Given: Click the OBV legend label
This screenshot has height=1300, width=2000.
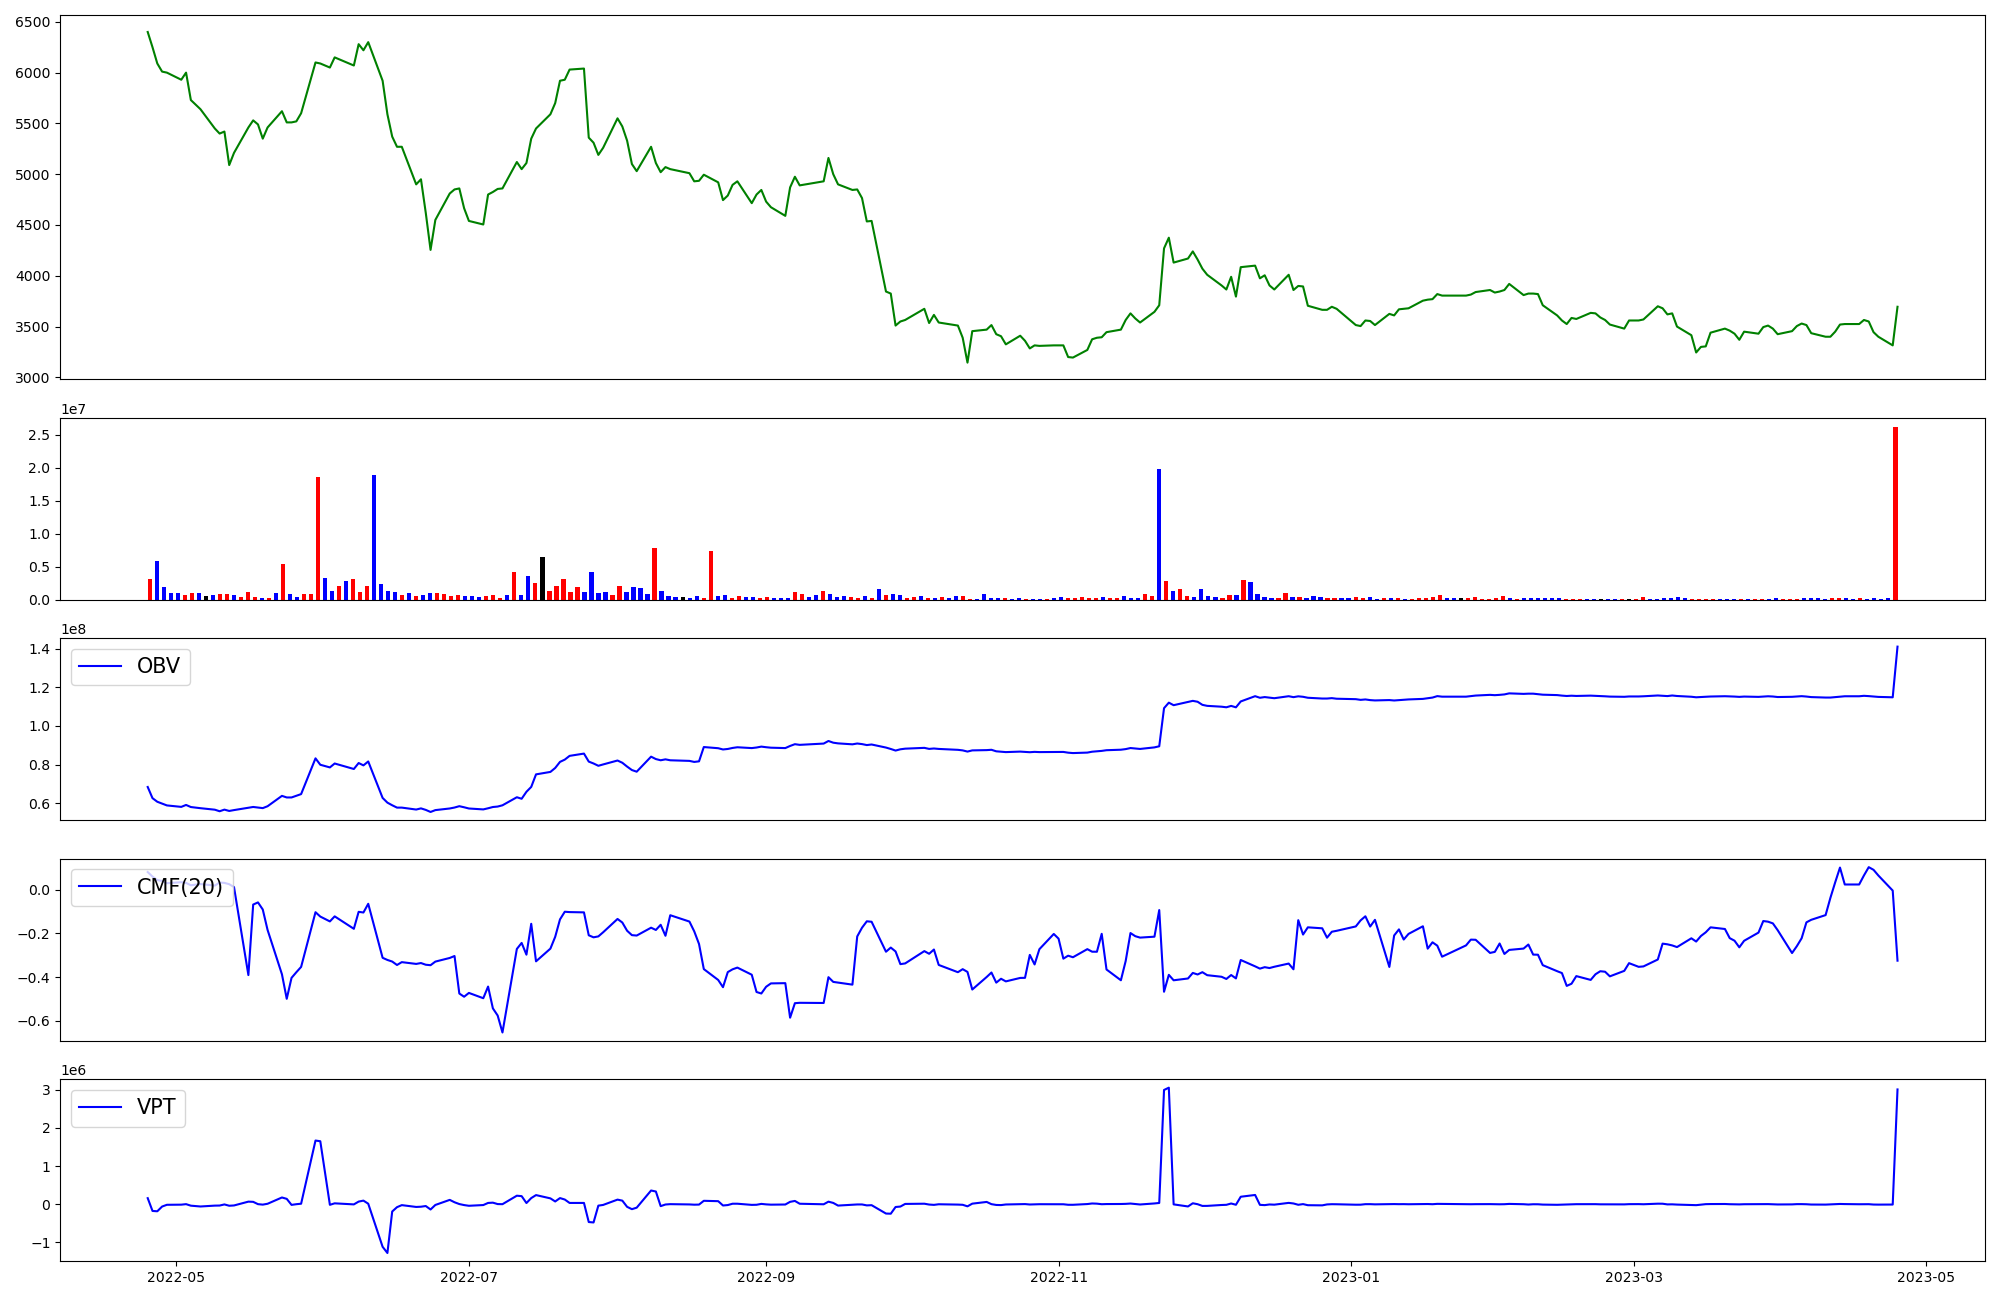Looking at the screenshot, I should coord(158,666).
